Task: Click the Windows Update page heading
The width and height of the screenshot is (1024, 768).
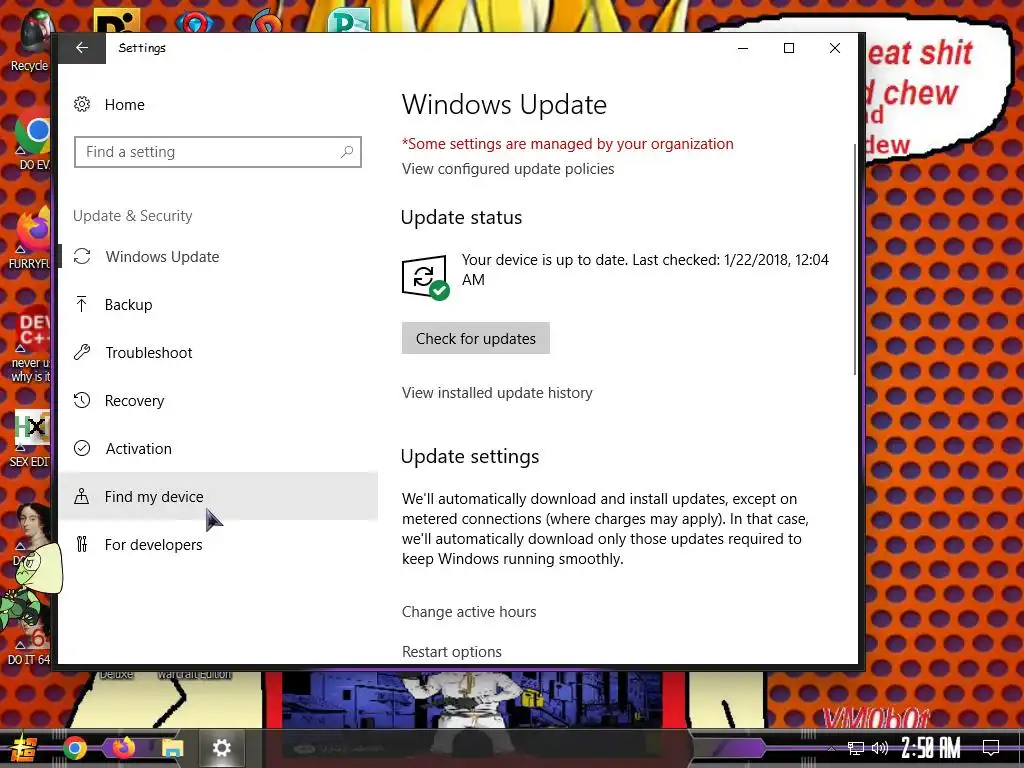Action: [504, 104]
